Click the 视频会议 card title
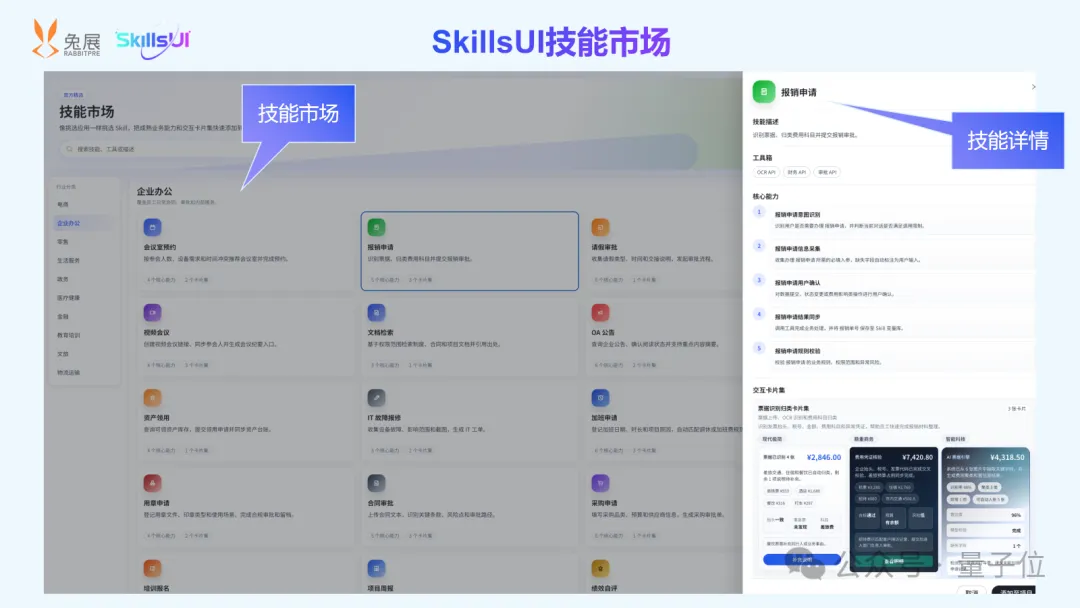The height and width of the screenshot is (608, 1080). [156, 333]
